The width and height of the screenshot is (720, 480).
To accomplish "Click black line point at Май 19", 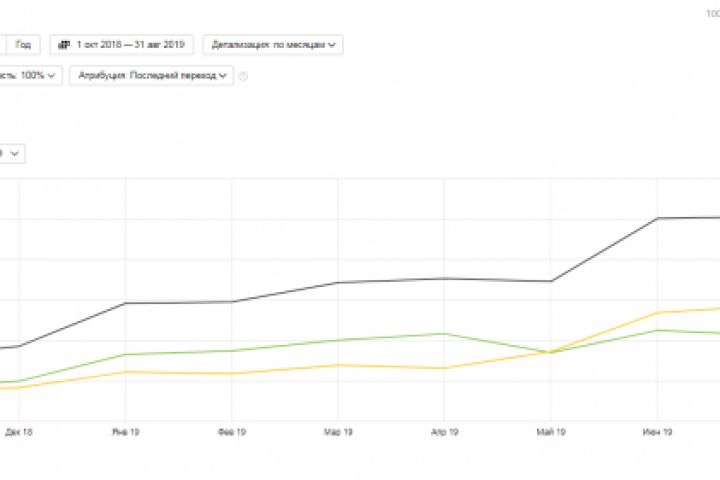I will [x=551, y=281].
